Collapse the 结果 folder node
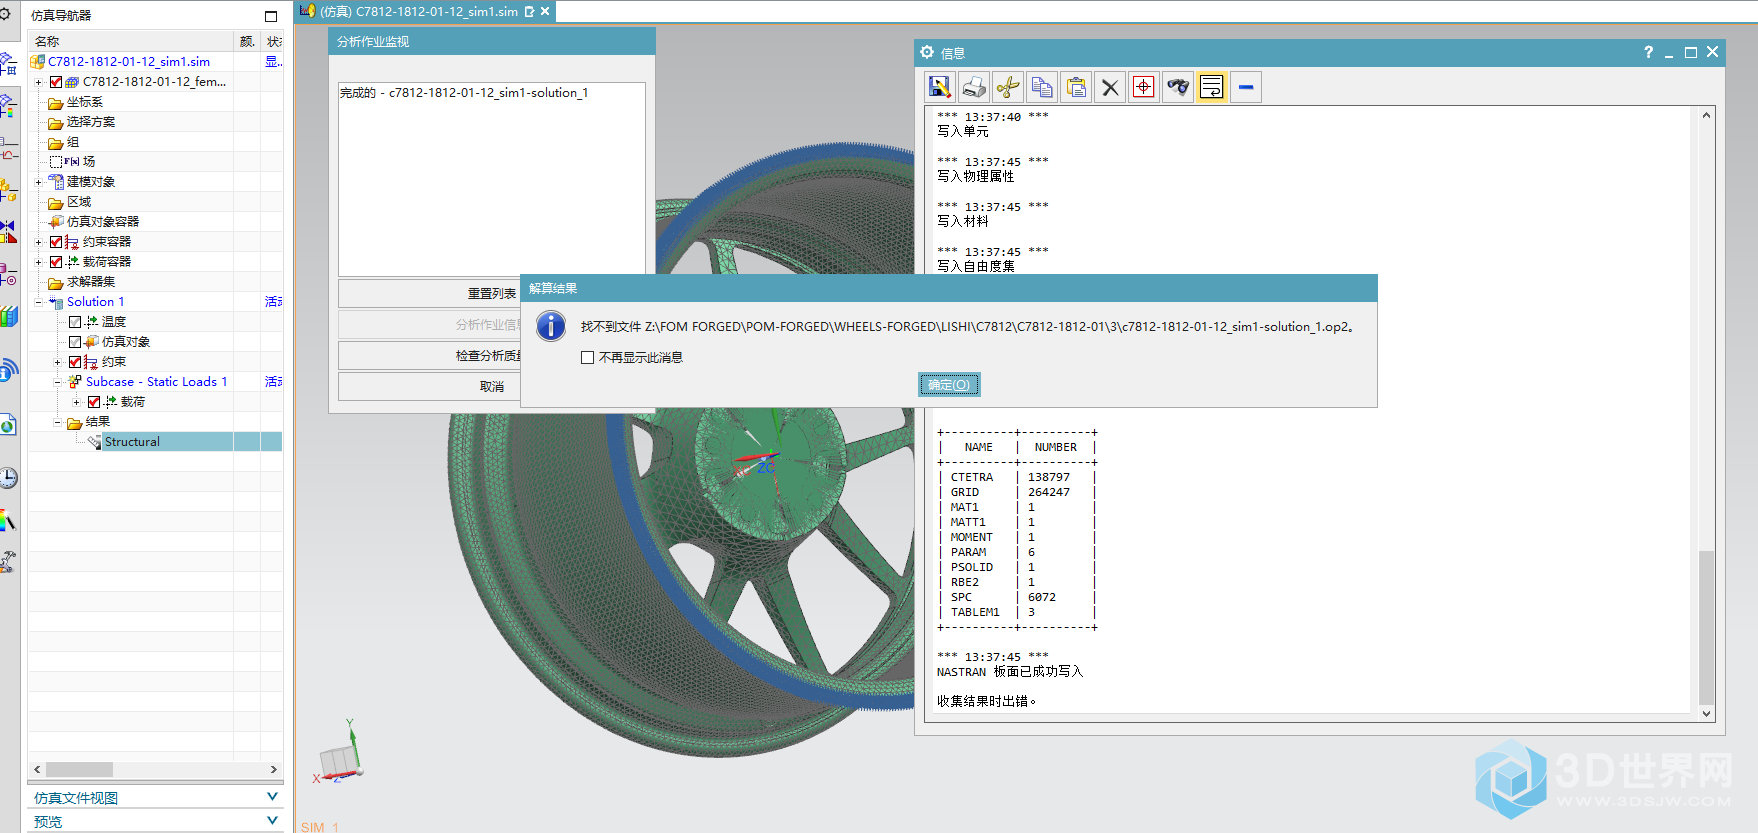The height and width of the screenshot is (833, 1758). 57,422
